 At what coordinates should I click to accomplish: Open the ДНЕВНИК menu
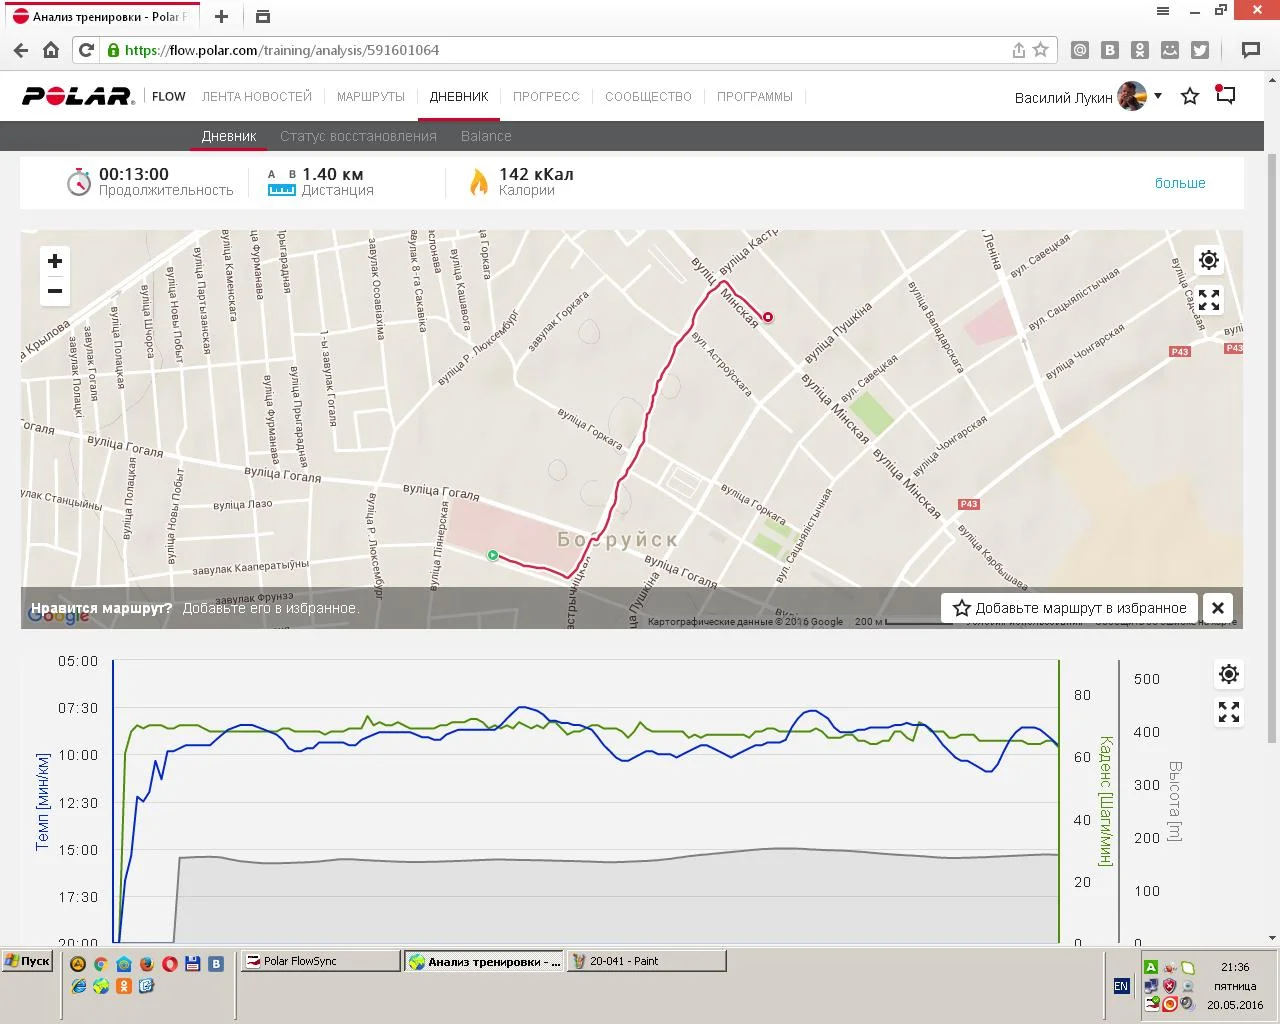pos(459,97)
